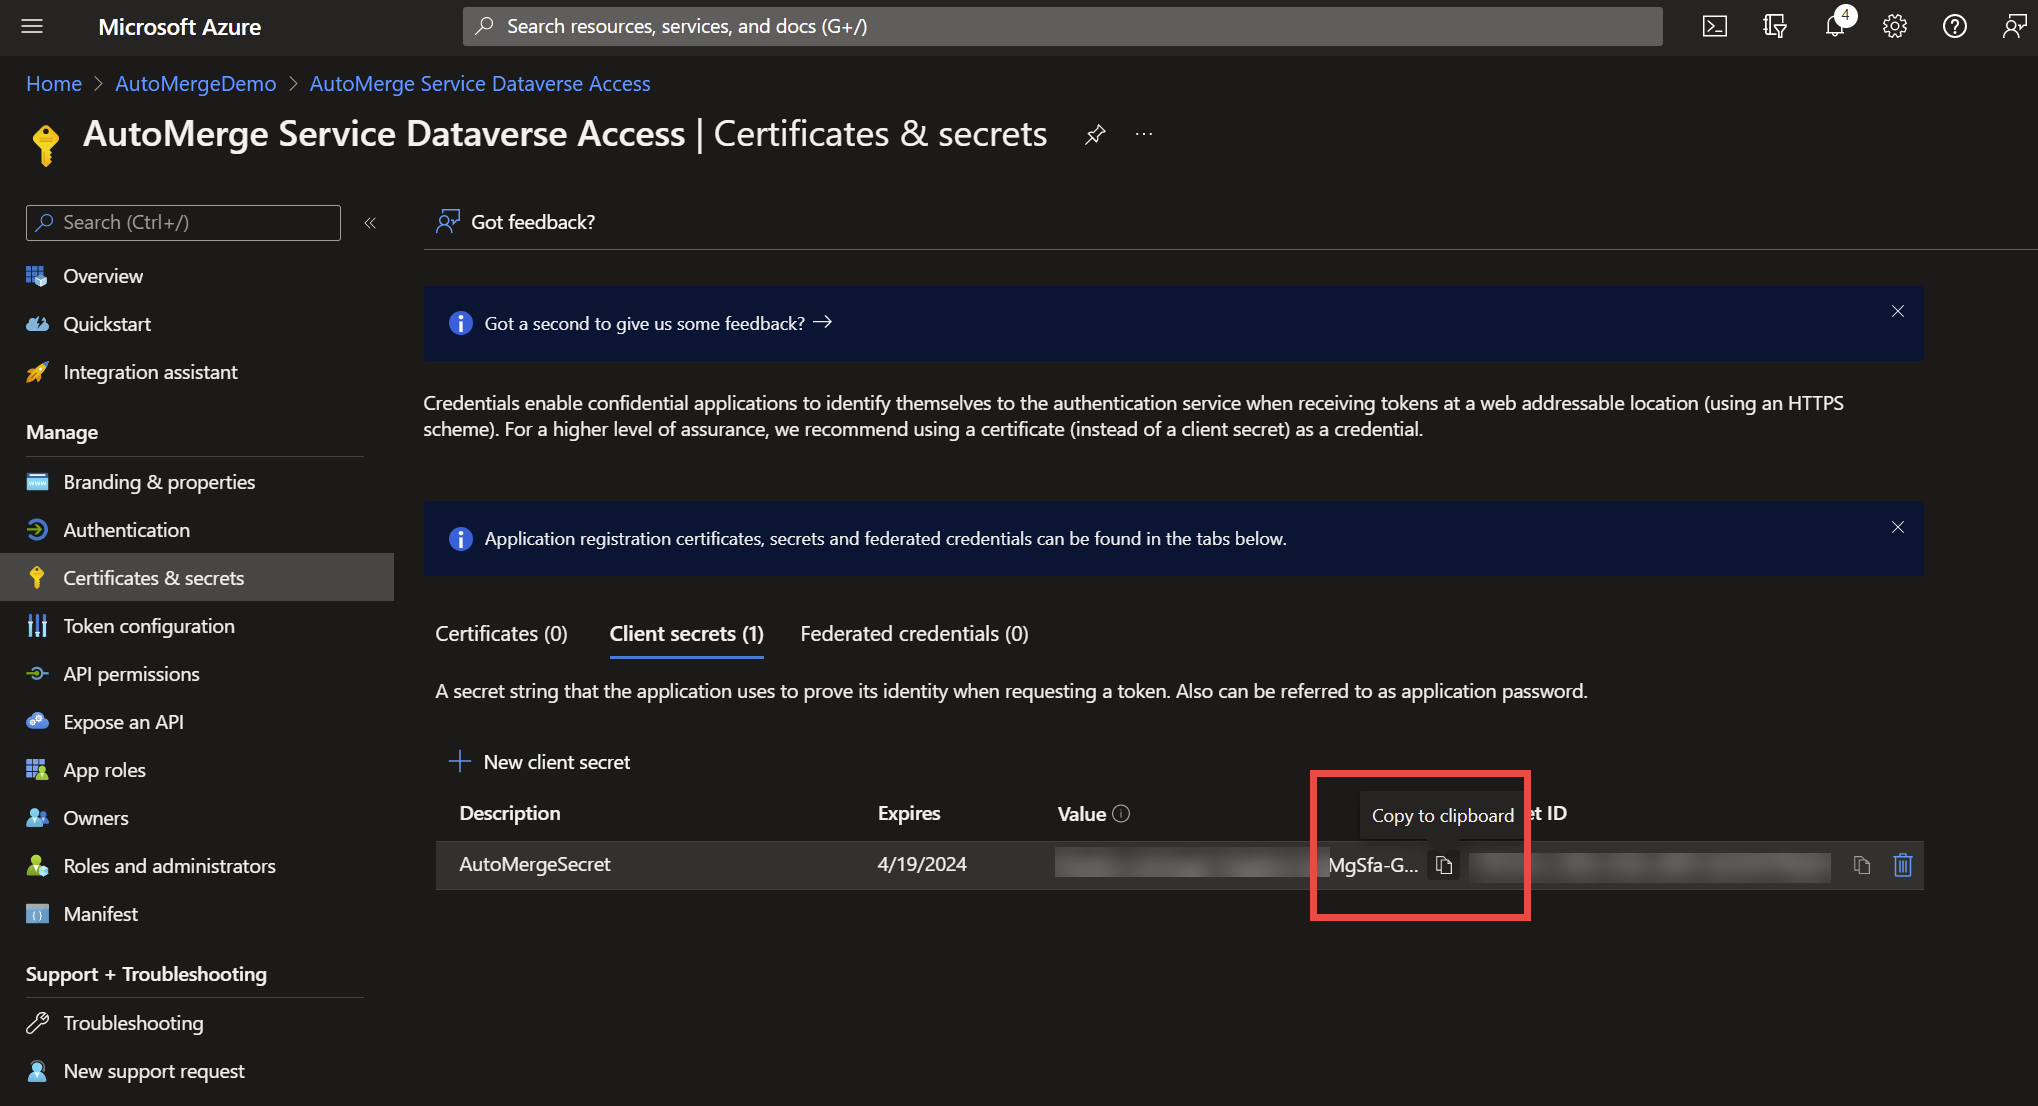Image resolution: width=2038 pixels, height=1106 pixels.
Task: Click the info icon in the feedback banner
Action: click(x=460, y=324)
